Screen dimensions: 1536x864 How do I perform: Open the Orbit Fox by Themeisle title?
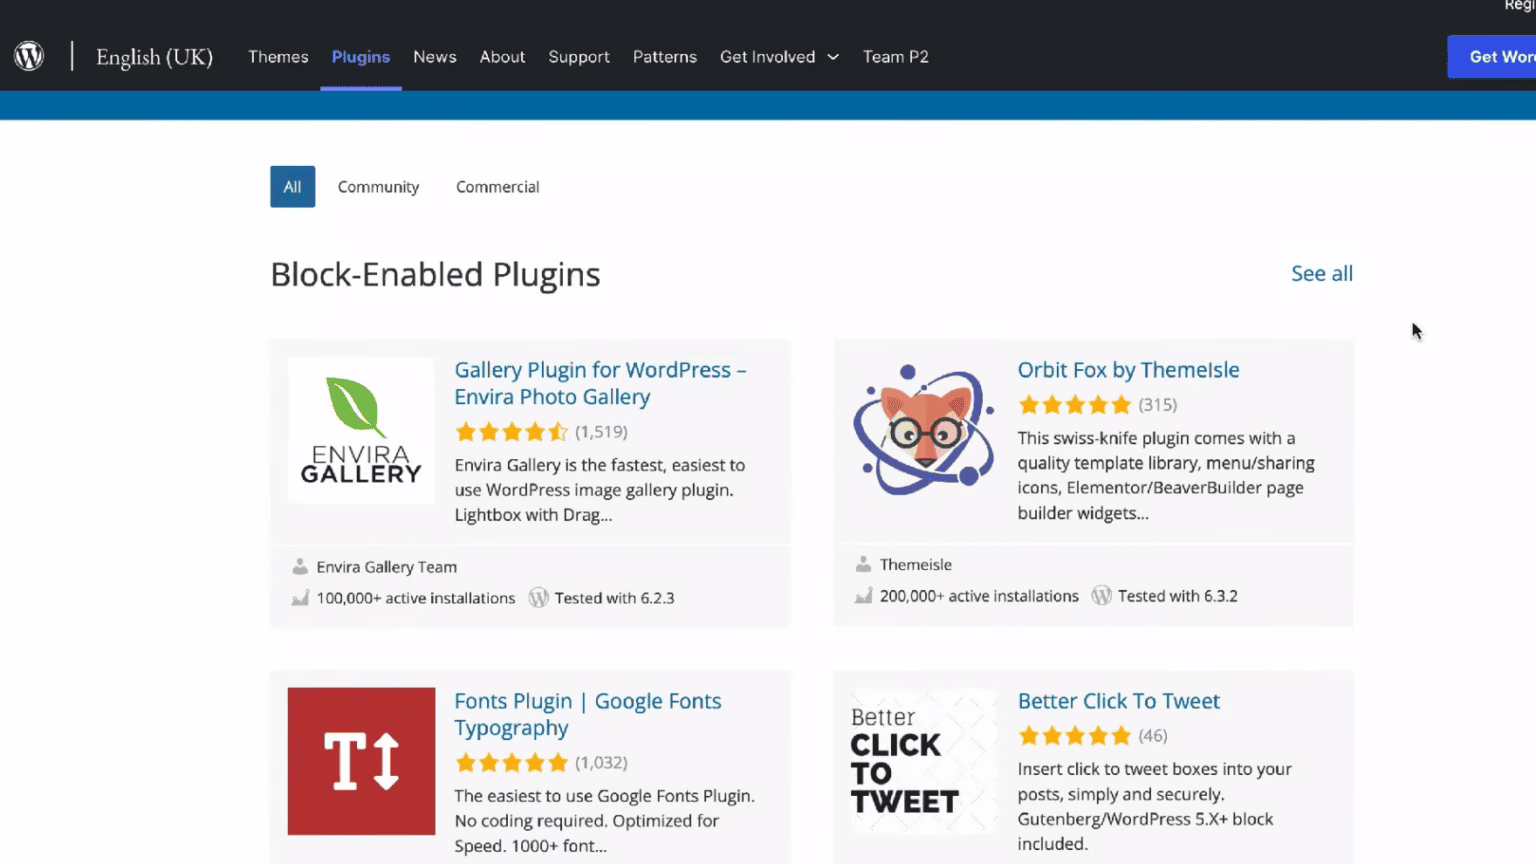point(1128,370)
